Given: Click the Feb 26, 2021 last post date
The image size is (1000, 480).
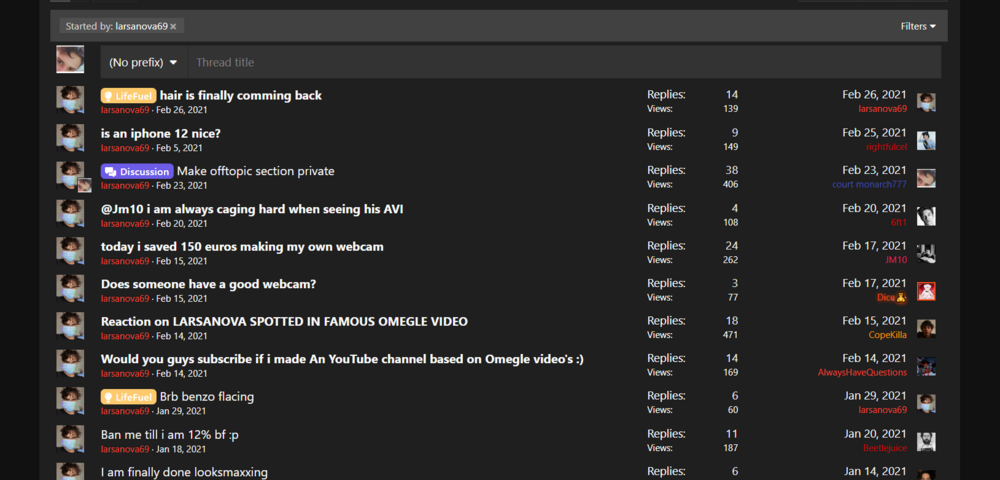Looking at the screenshot, I should coord(874,94).
